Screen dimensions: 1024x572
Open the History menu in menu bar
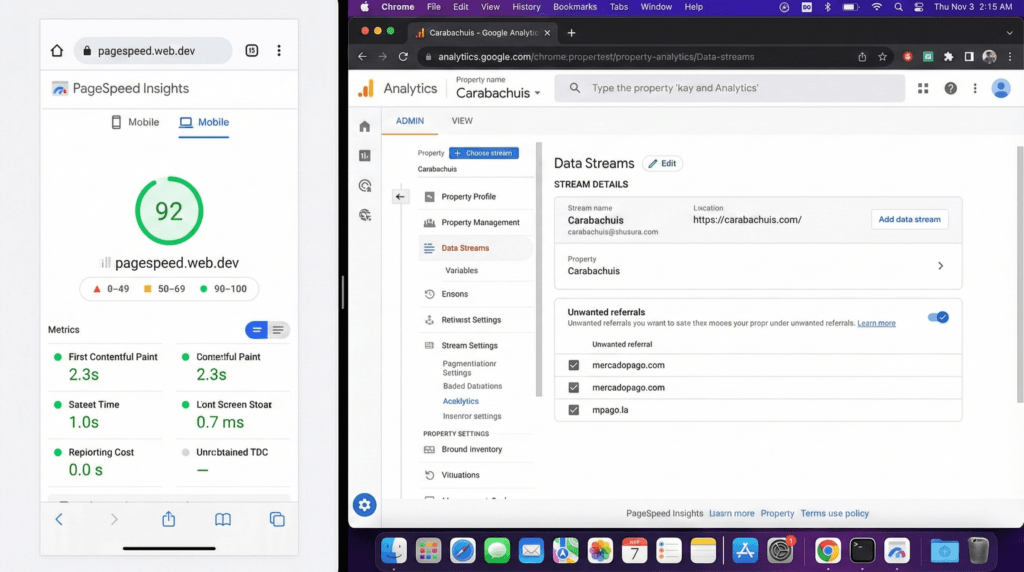[526, 7]
